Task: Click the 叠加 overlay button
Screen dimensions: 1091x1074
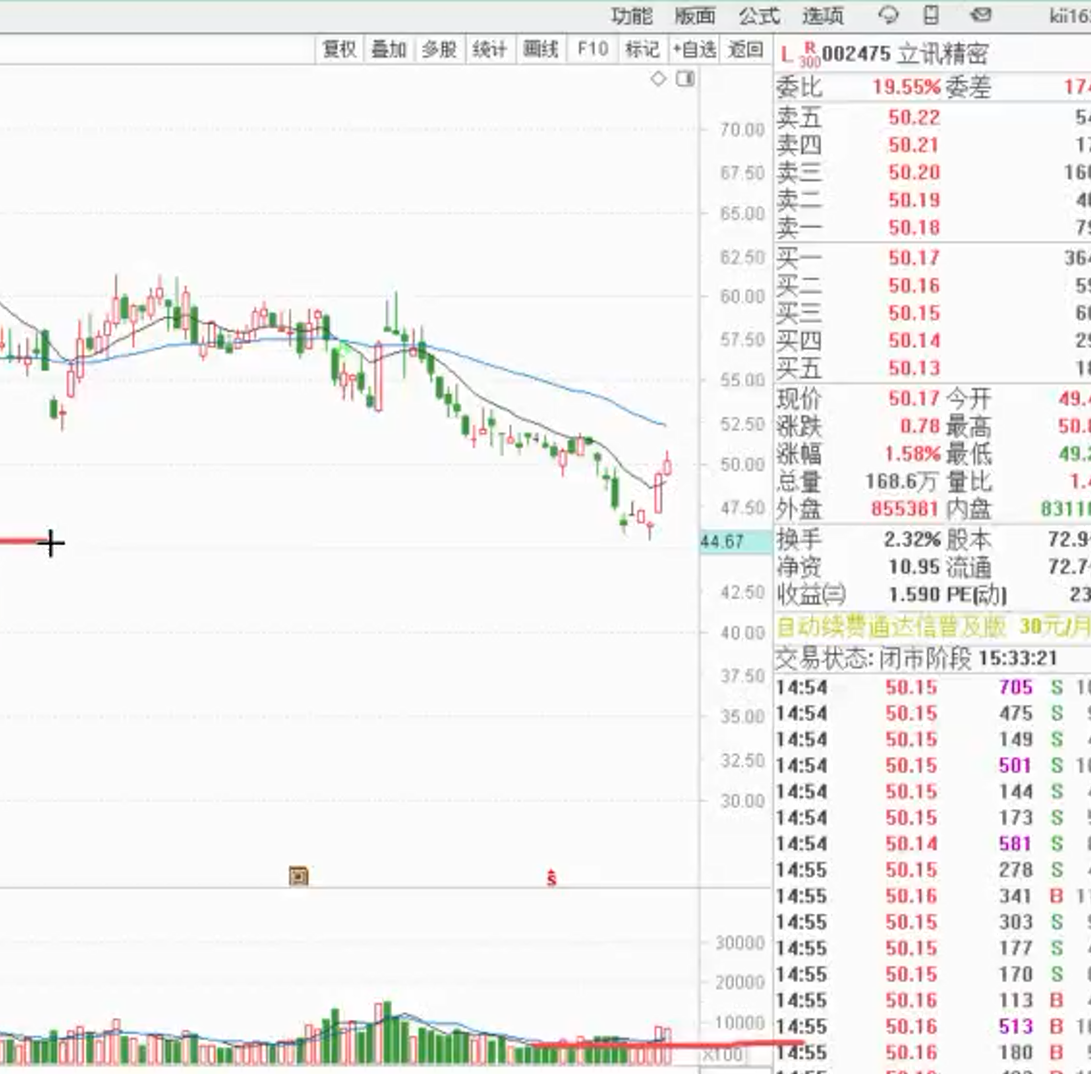Action: 389,49
